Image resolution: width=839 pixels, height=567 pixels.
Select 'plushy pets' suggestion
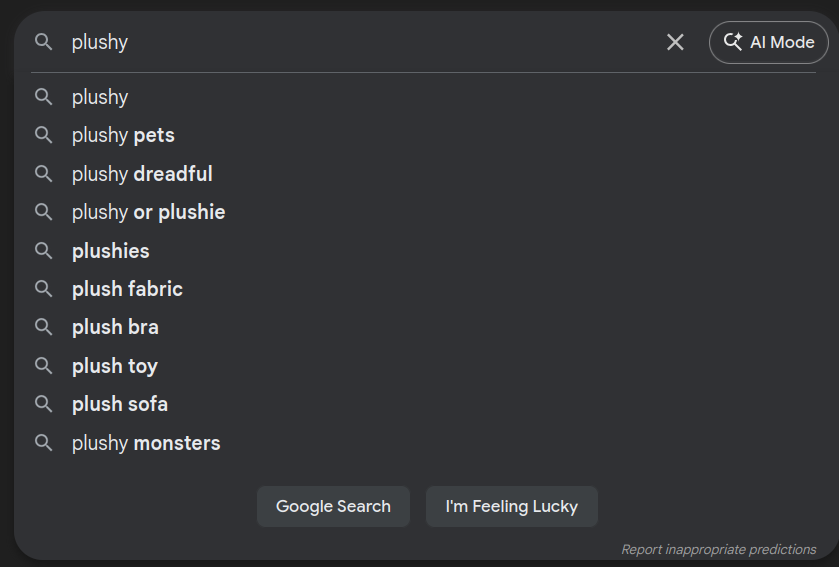click(123, 135)
